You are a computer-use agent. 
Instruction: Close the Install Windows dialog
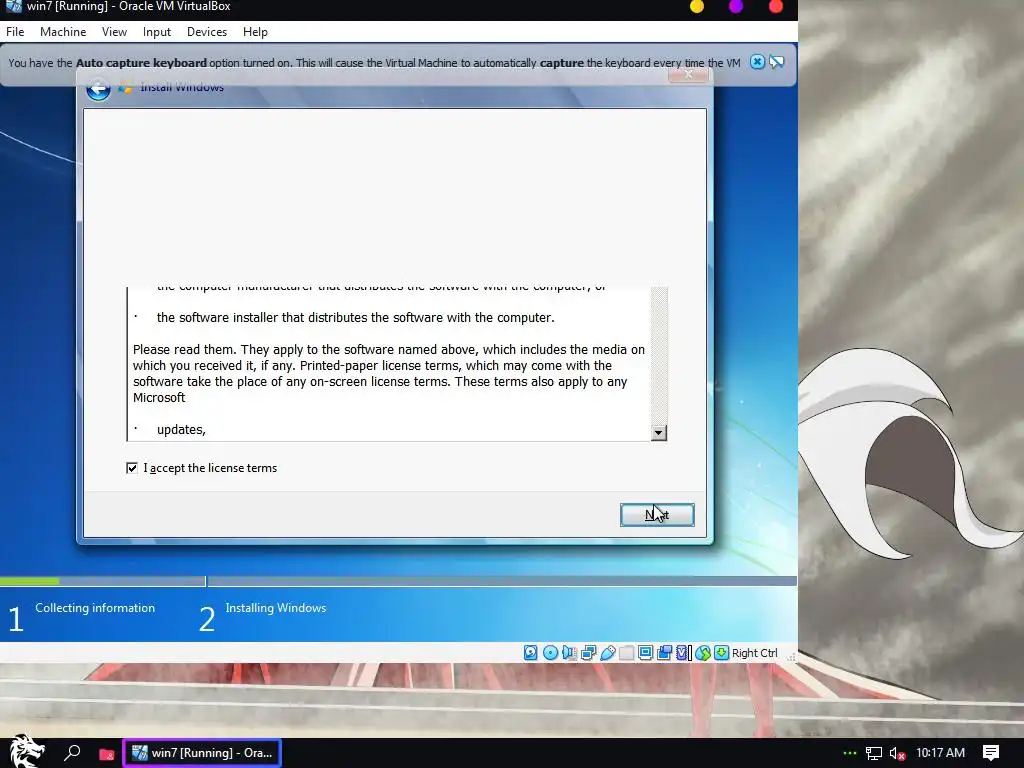coord(688,74)
